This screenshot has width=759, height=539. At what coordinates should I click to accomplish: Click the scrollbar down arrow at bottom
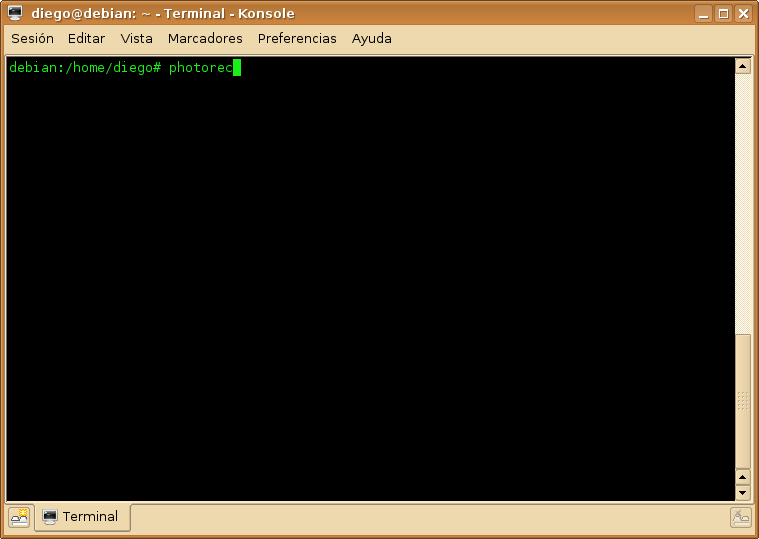pyautogui.click(x=743, y=493)
